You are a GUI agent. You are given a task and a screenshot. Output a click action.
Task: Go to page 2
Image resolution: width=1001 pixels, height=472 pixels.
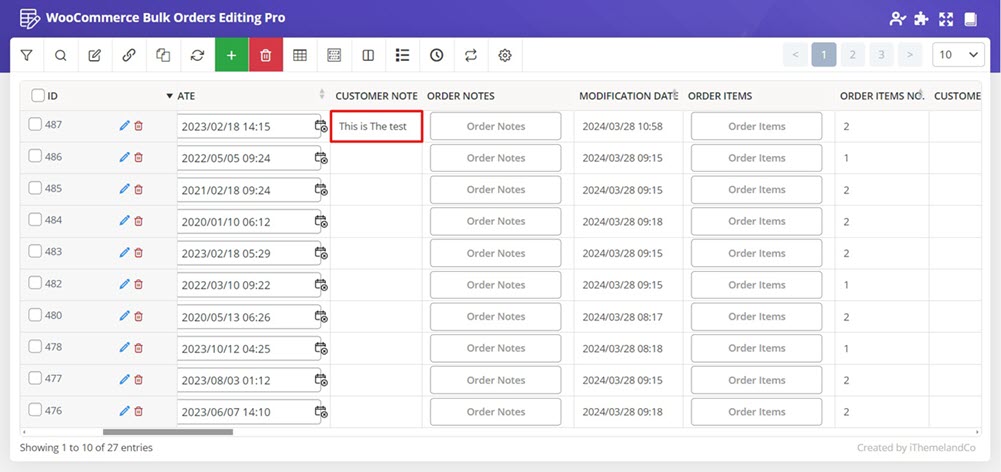point(852,55)
